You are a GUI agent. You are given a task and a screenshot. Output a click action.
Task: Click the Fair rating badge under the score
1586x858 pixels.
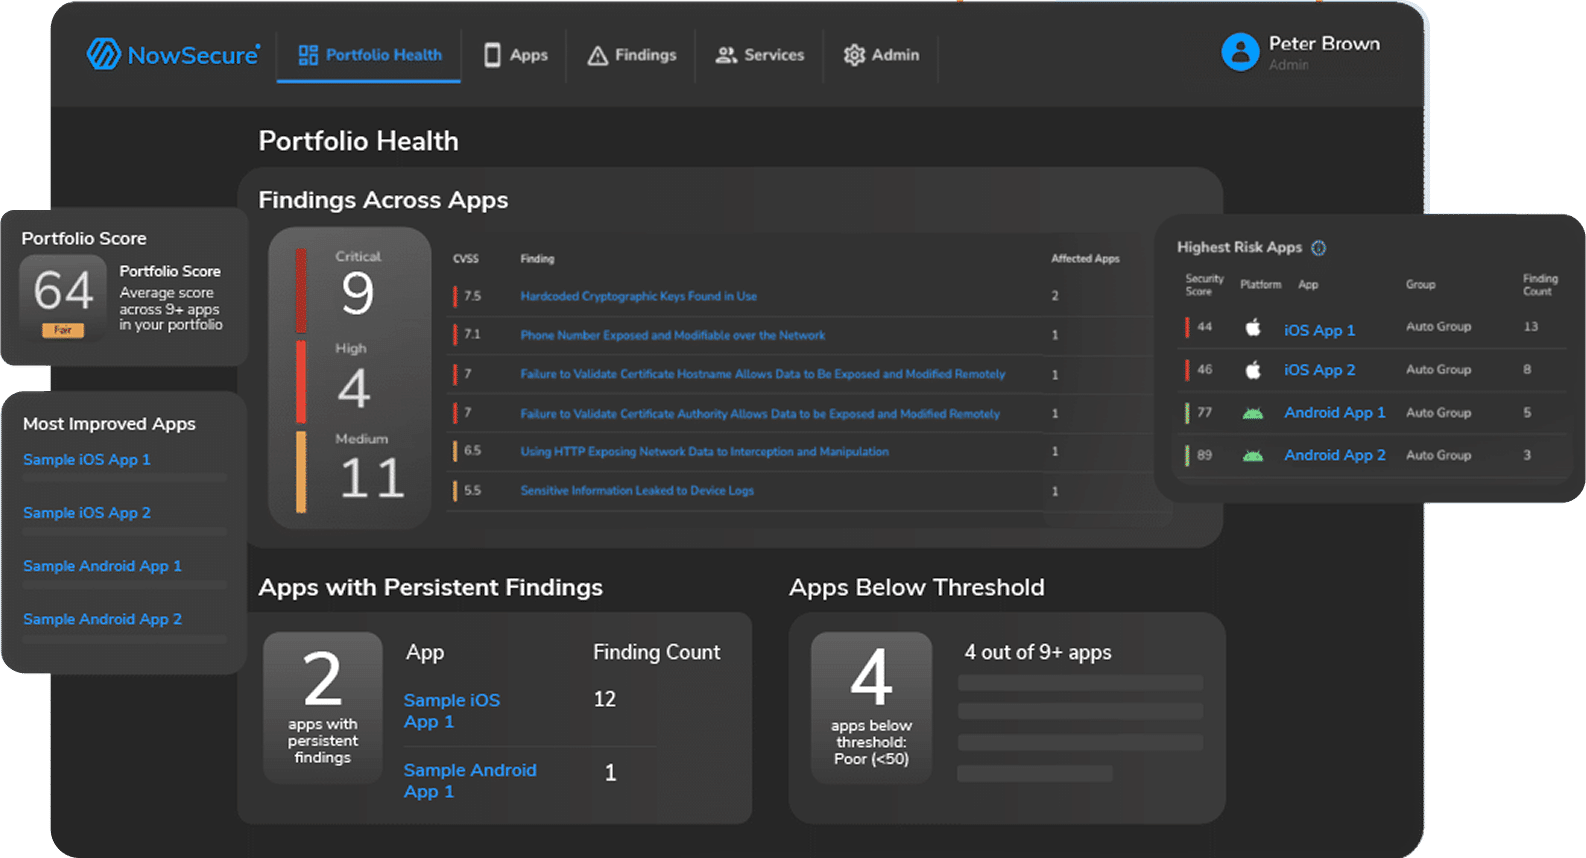click(63, 330)
